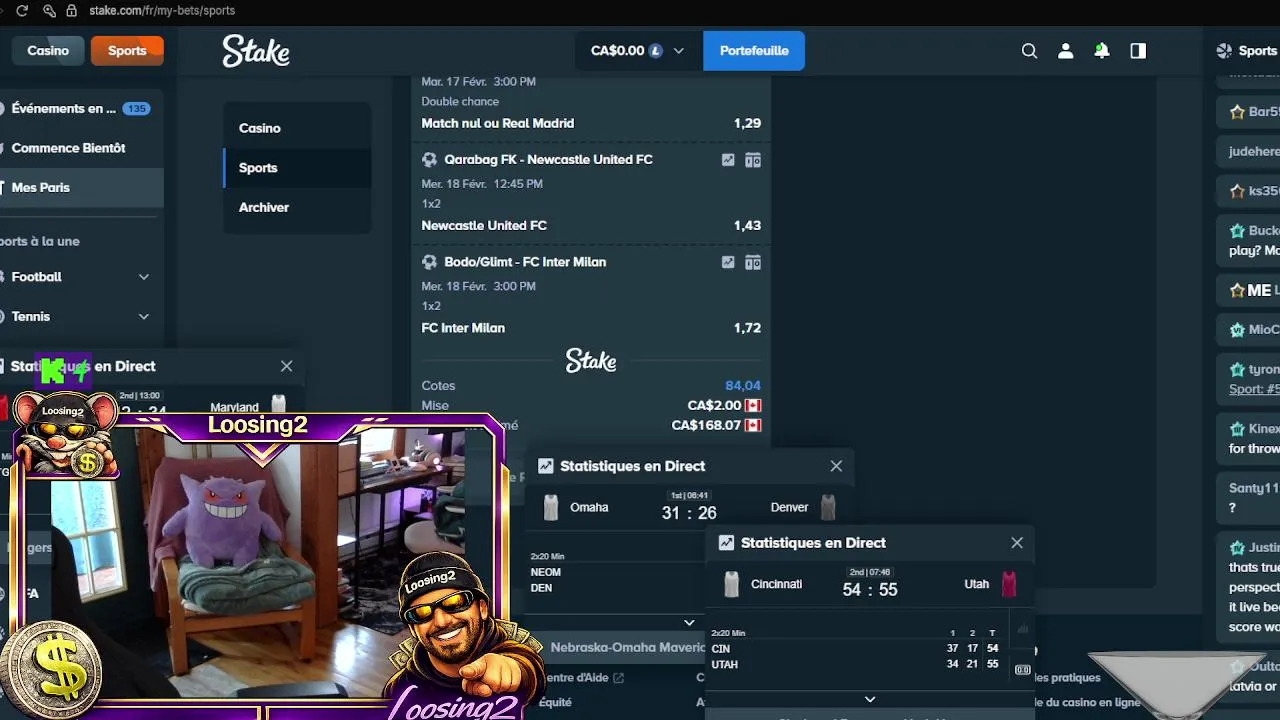
Task: Expand the Football sidebar section
Action: point(143,277)
